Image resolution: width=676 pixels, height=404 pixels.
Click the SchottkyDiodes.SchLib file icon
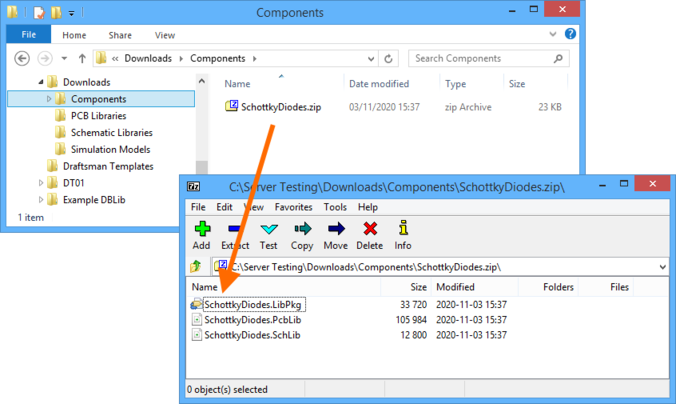(x=197, y=335)
